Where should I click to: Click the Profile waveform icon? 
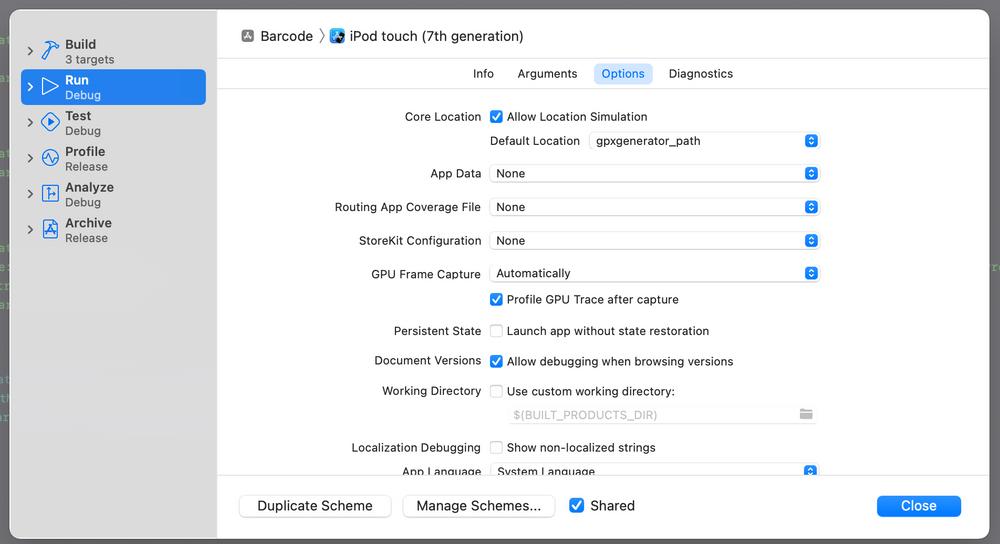[50, 158]
